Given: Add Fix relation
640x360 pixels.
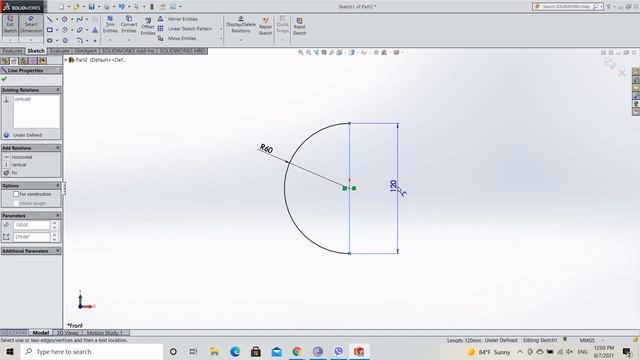Looking at the screenshot, I should (x=11, y=173).
